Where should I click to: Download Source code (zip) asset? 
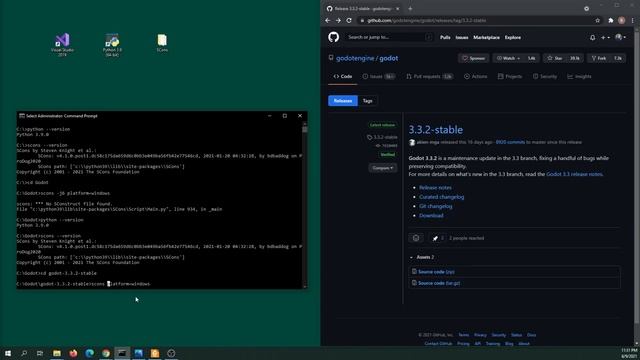pyautogui.click(x=436, y=272)
